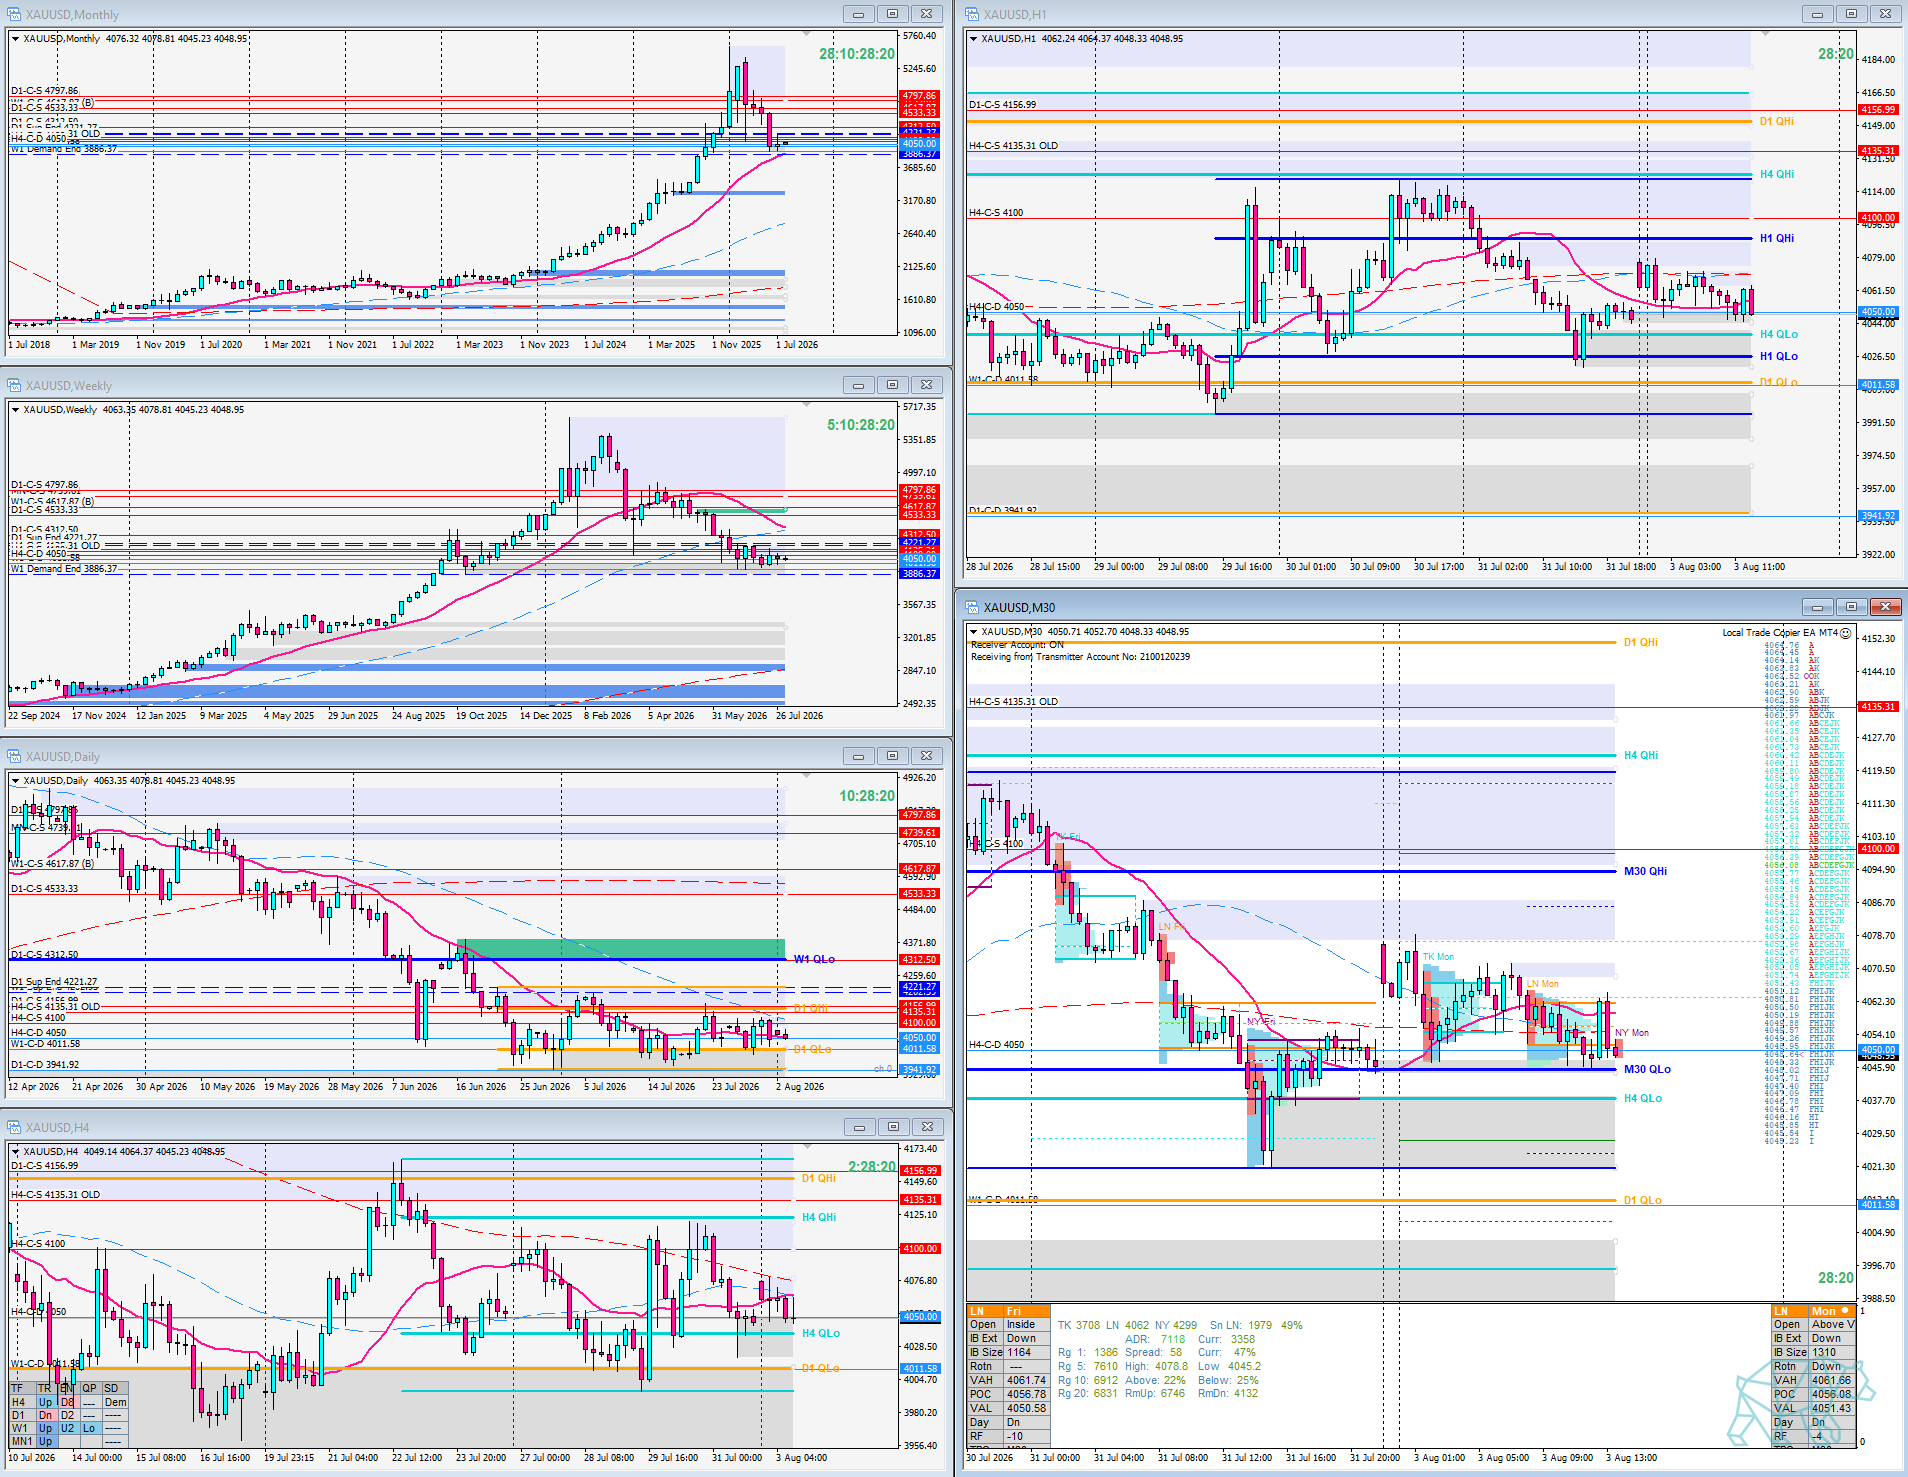Click the Daily chart window title icon

tap(13, 756)
